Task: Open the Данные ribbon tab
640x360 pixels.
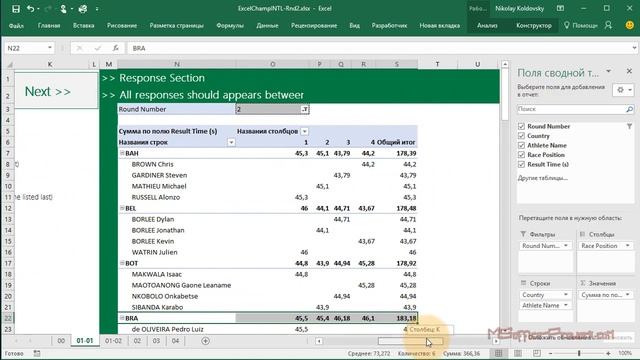Action: click(x=267, y=25)
